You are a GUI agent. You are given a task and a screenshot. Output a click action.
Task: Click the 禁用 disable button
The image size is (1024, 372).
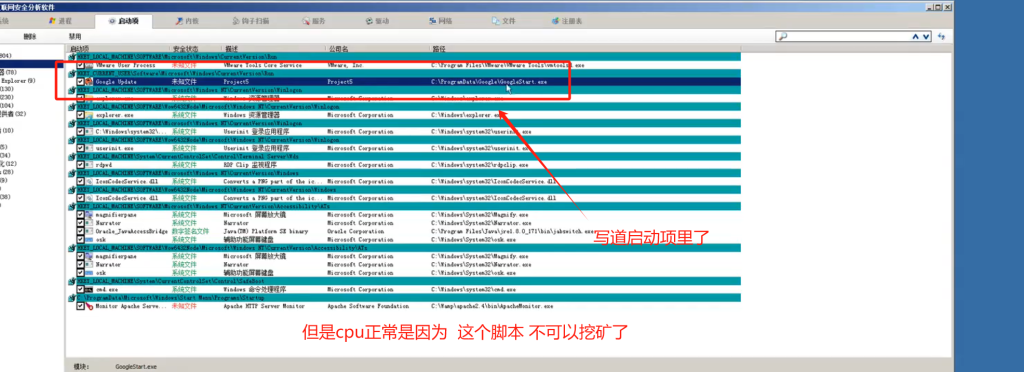(75, 37)
